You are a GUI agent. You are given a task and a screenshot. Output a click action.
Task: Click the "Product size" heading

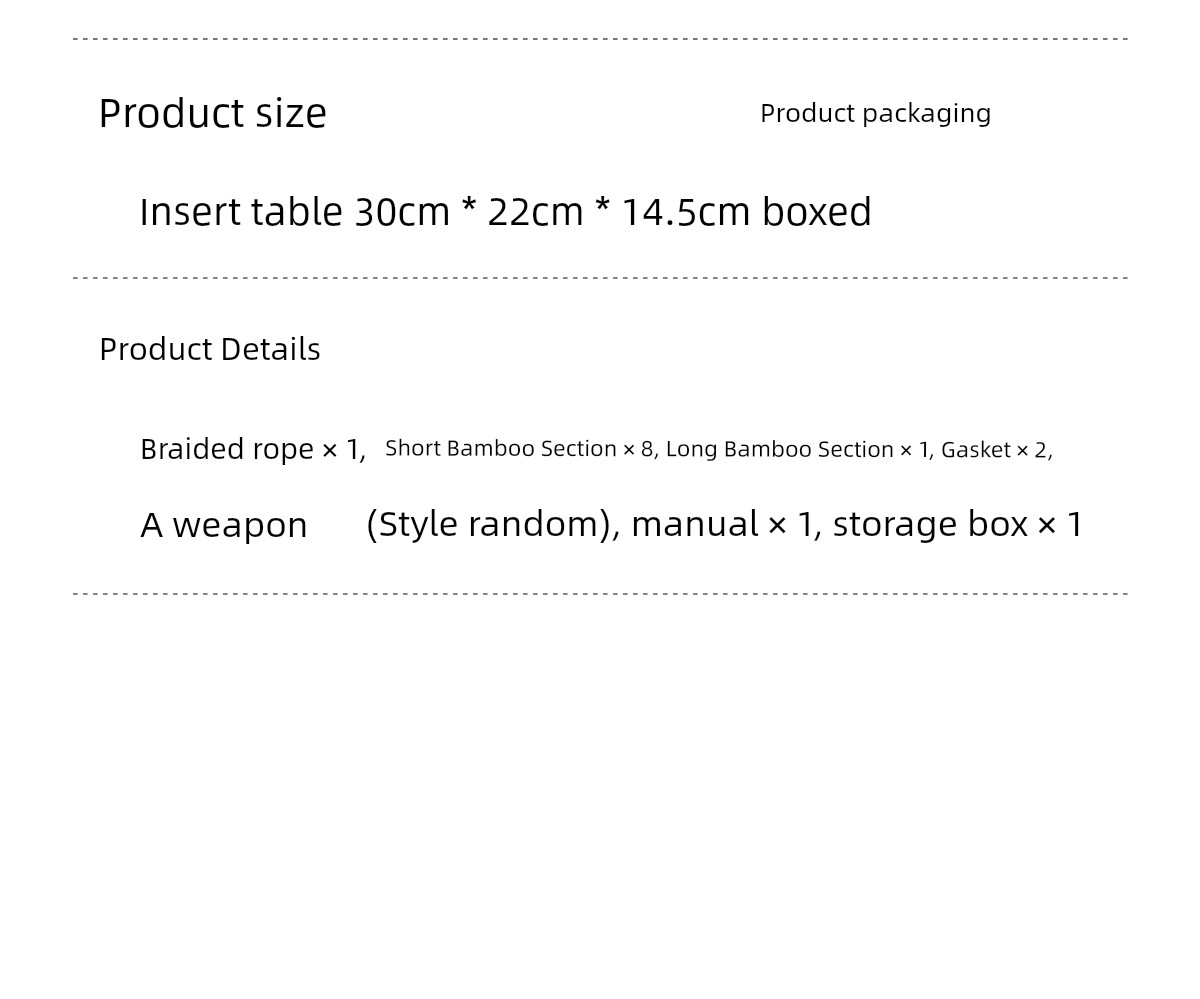point(212,114)
